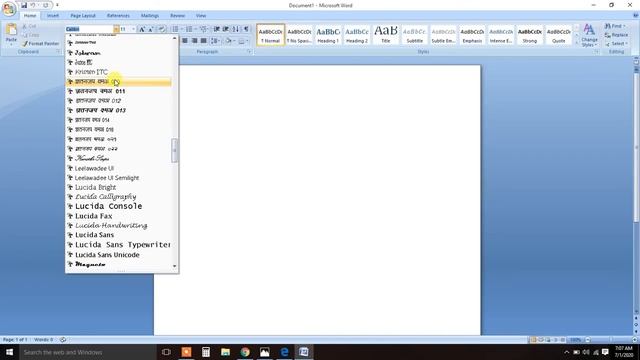The image size is (640, 360).
Task: Customize Quick Access Toolbar dropdown
Action: 57,5
